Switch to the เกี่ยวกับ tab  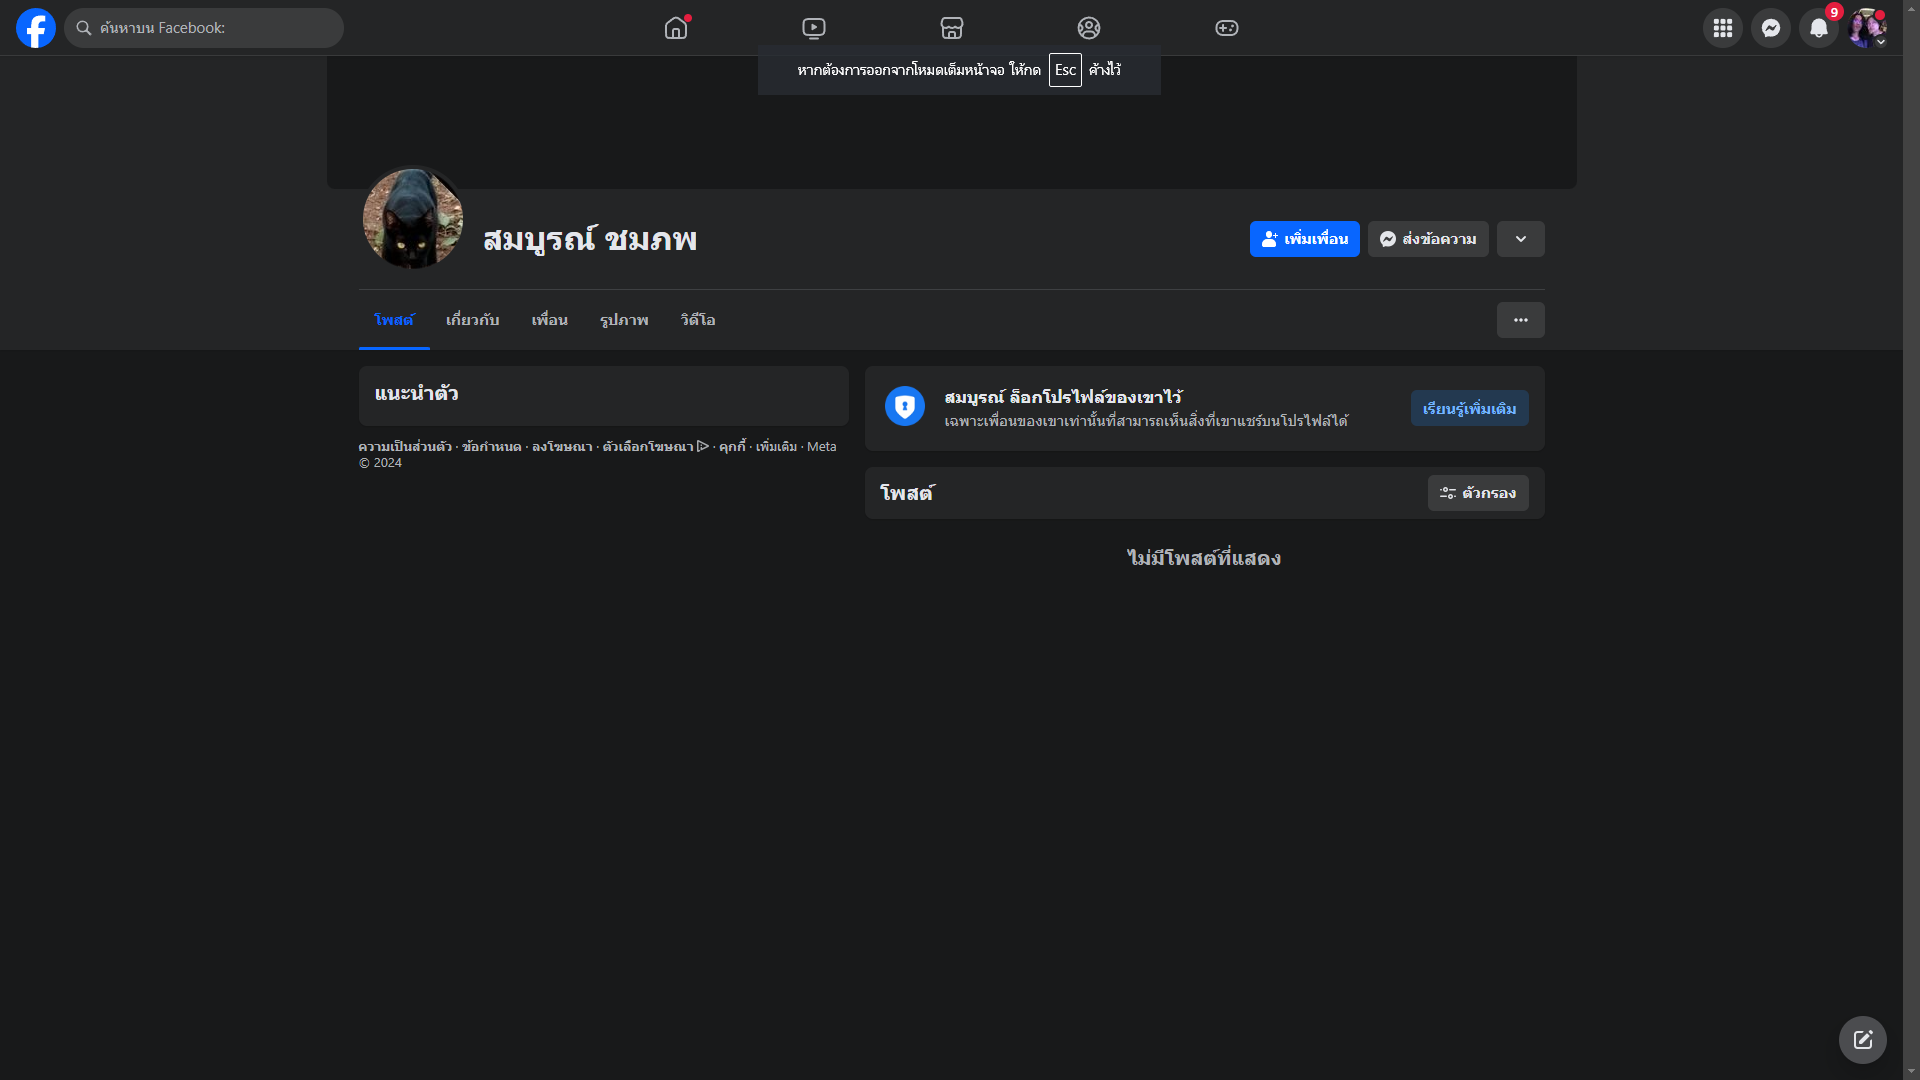[x=472, y=320]
